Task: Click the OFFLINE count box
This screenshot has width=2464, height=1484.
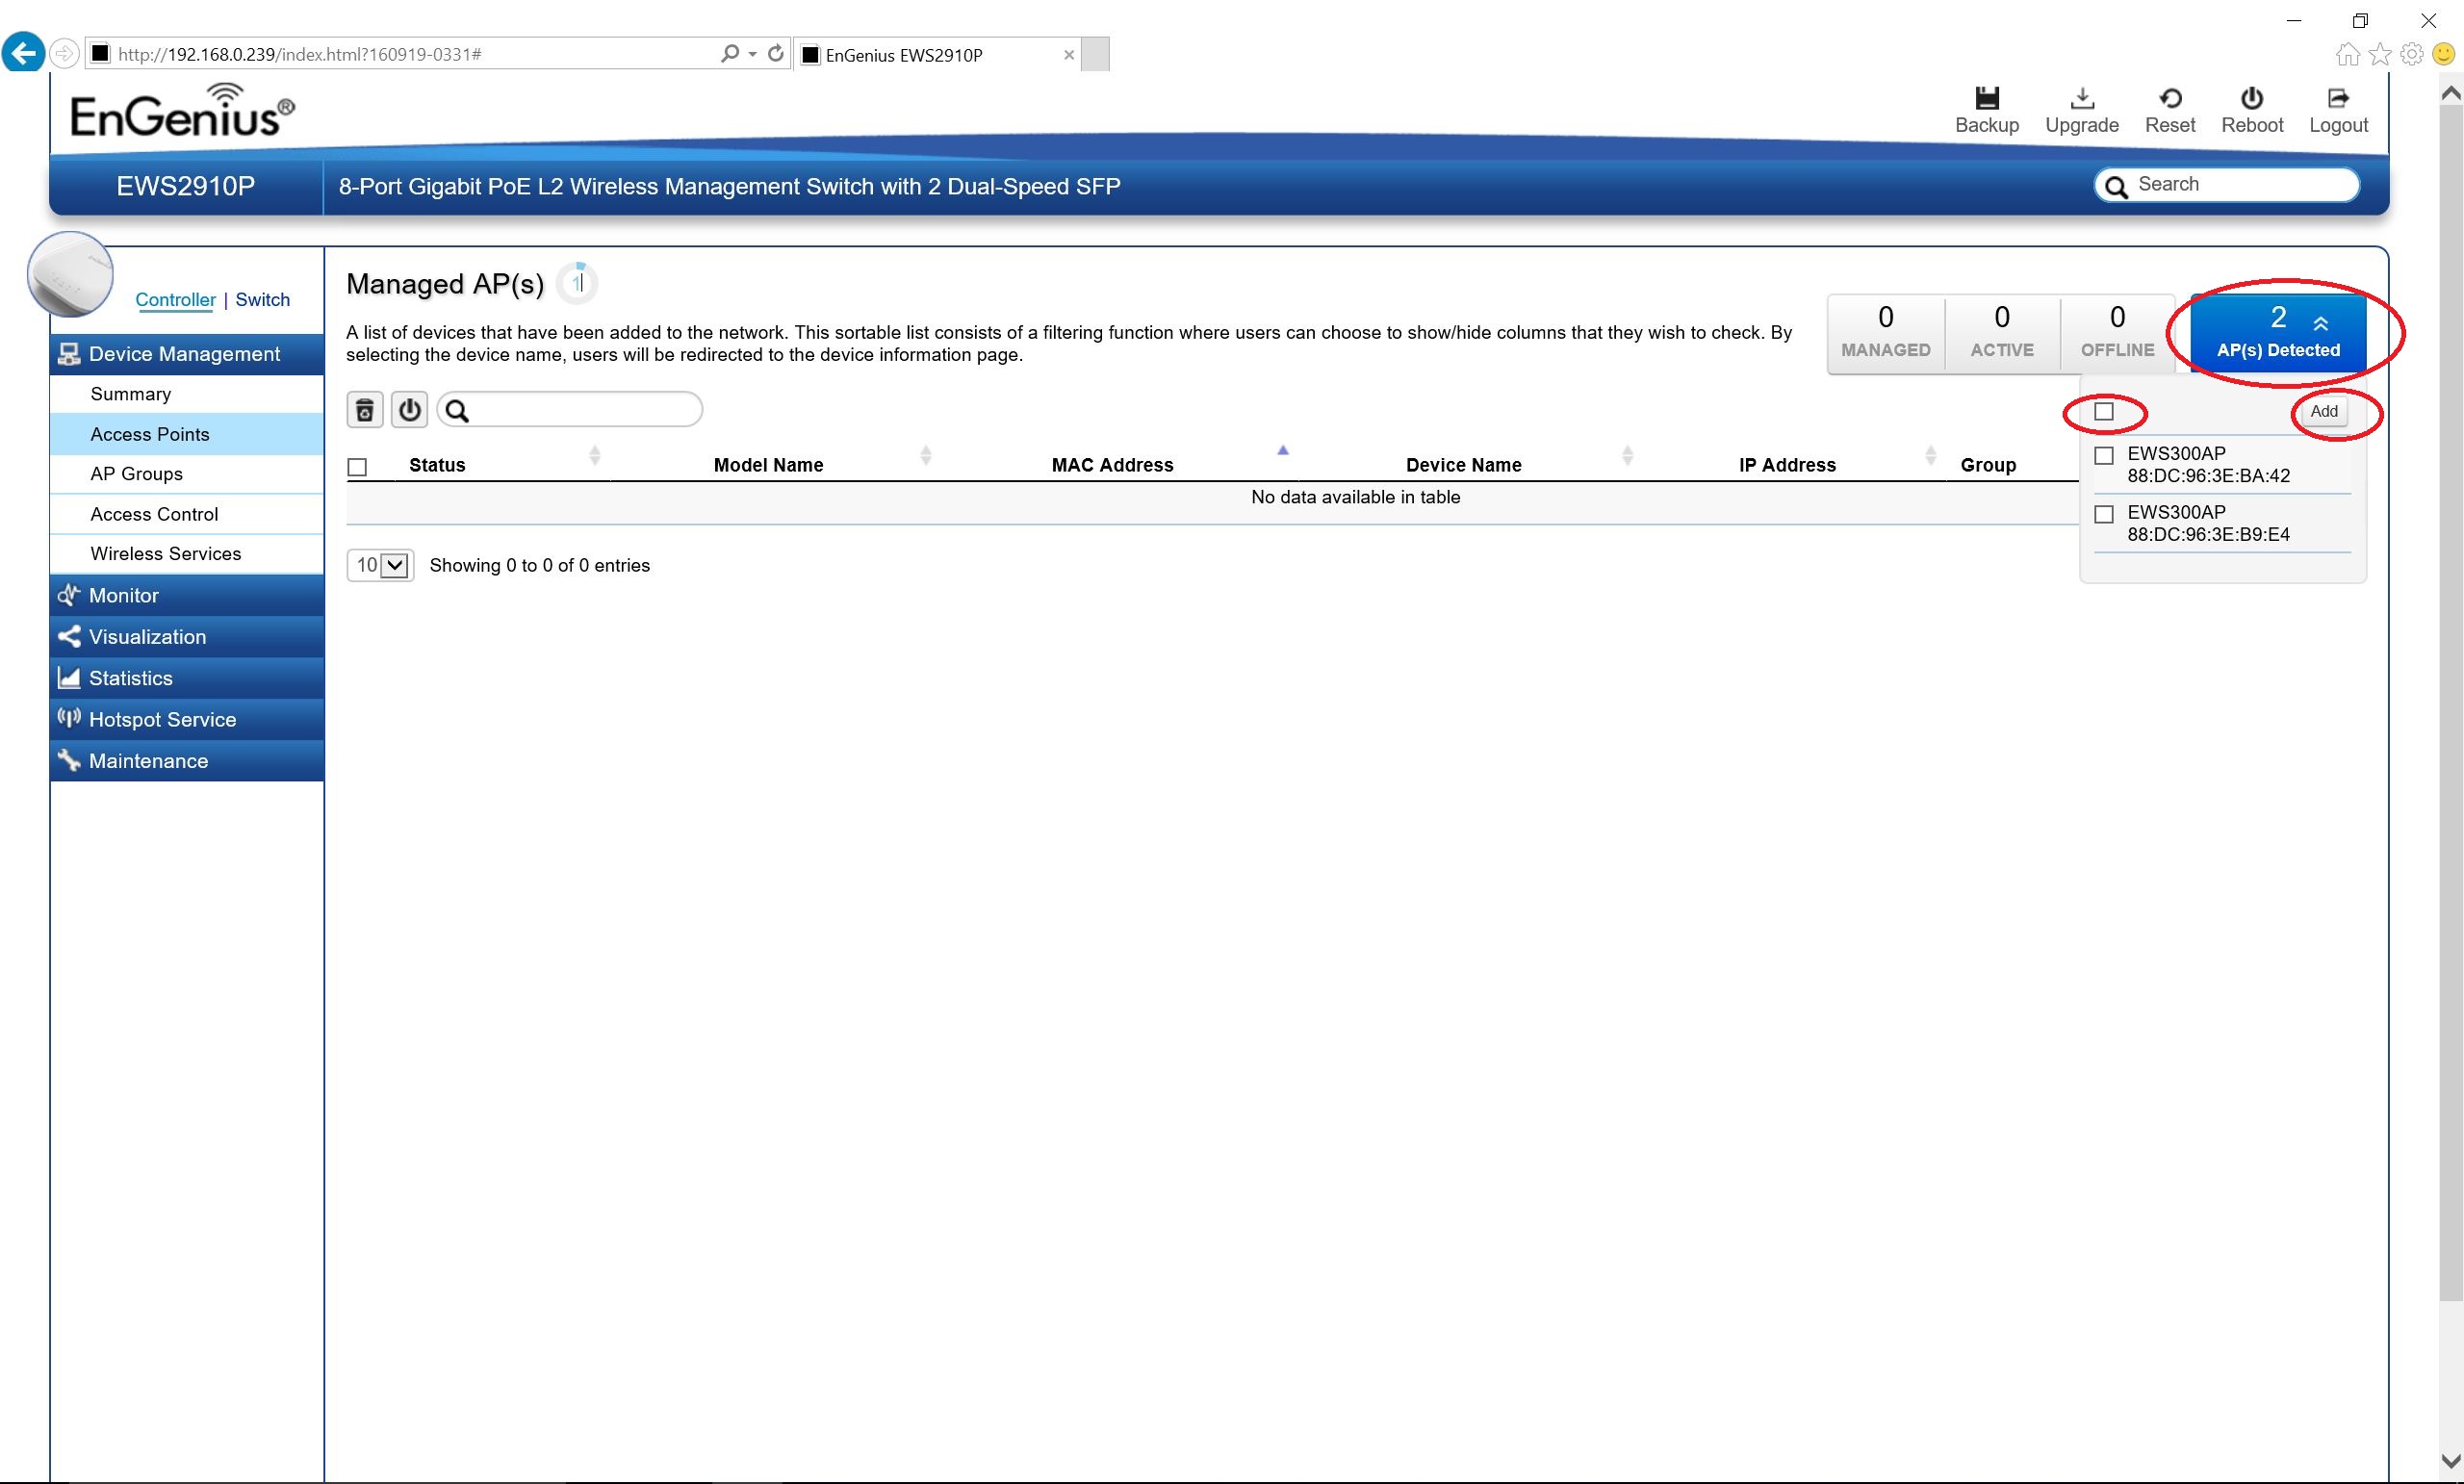Action: tap(2117, 333)
